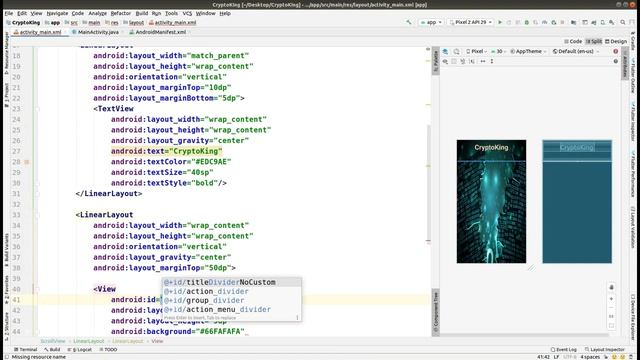Start debugging with the green bug icon

click(x=527, y=22)
